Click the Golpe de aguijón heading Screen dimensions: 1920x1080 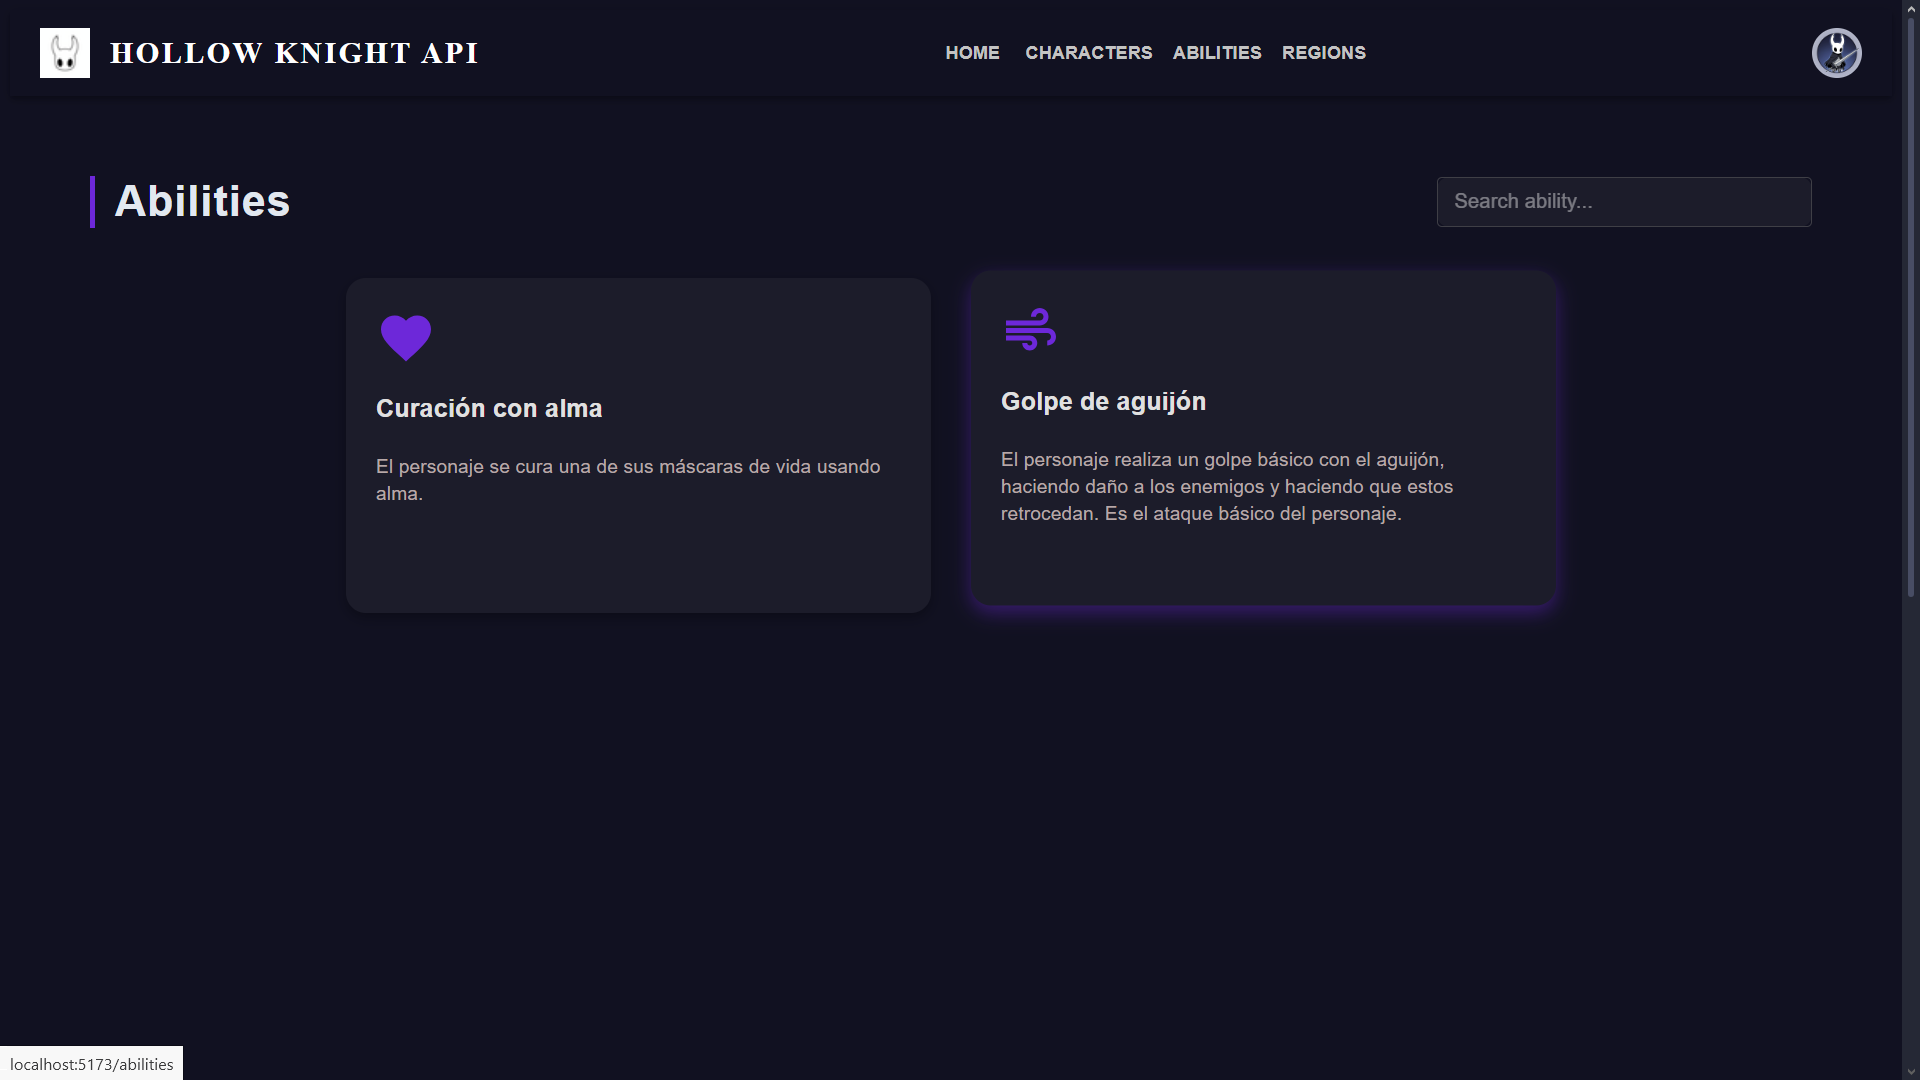point(1103,402)
